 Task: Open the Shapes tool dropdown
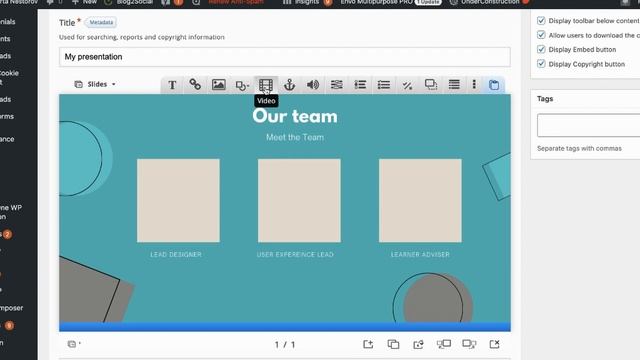click(x=242, y=85)
